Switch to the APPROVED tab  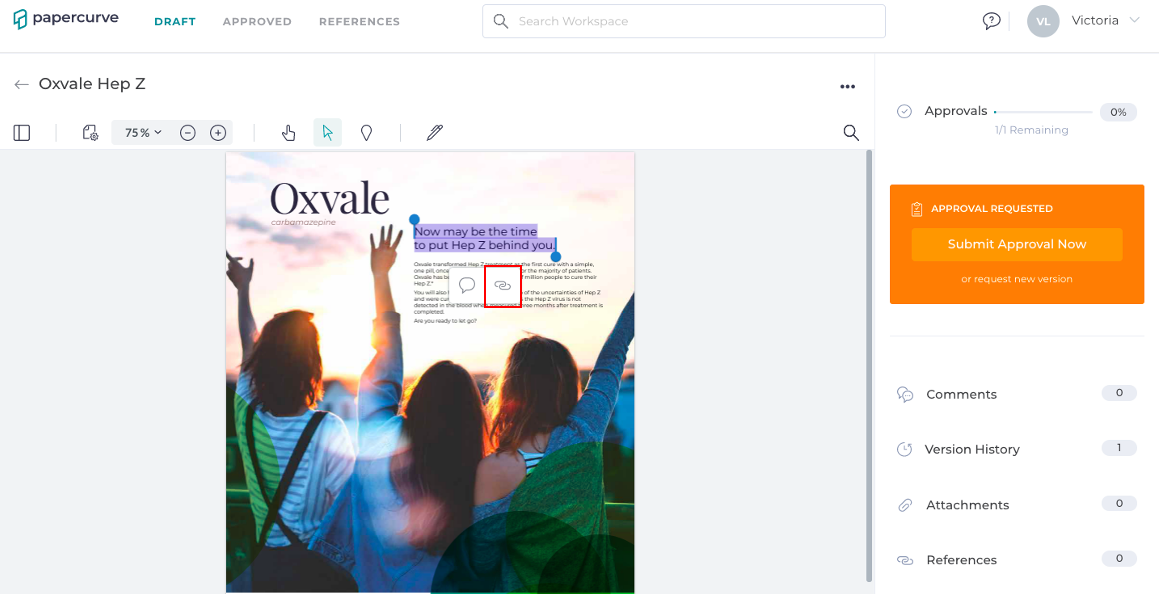[x=257, y=22]
